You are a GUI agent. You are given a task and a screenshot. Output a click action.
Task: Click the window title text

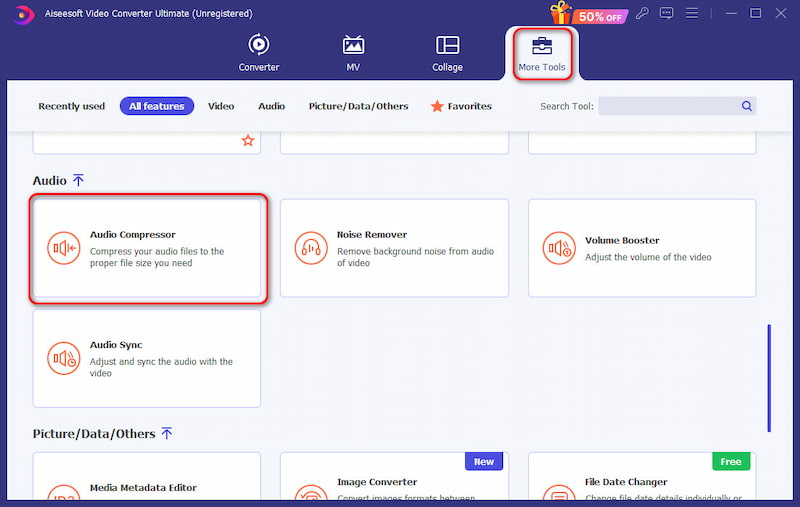[x=148, y=14]
